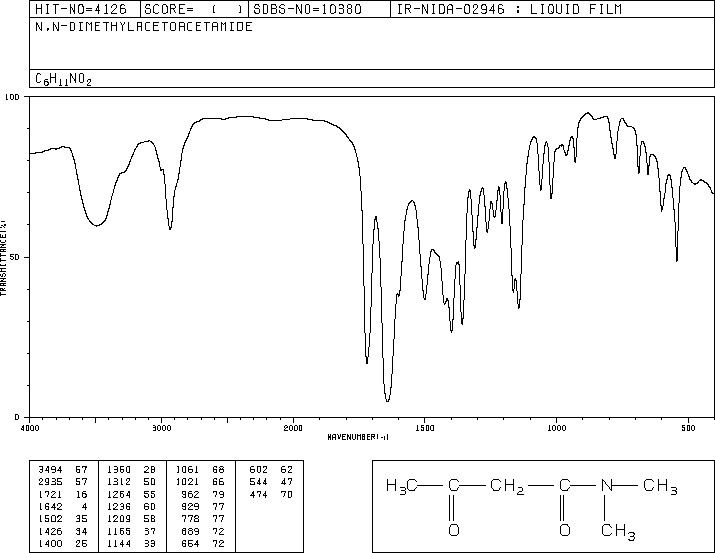Click the 1061 entry in the peak table
The image size is (715, 553).
(x=187, y=470)
